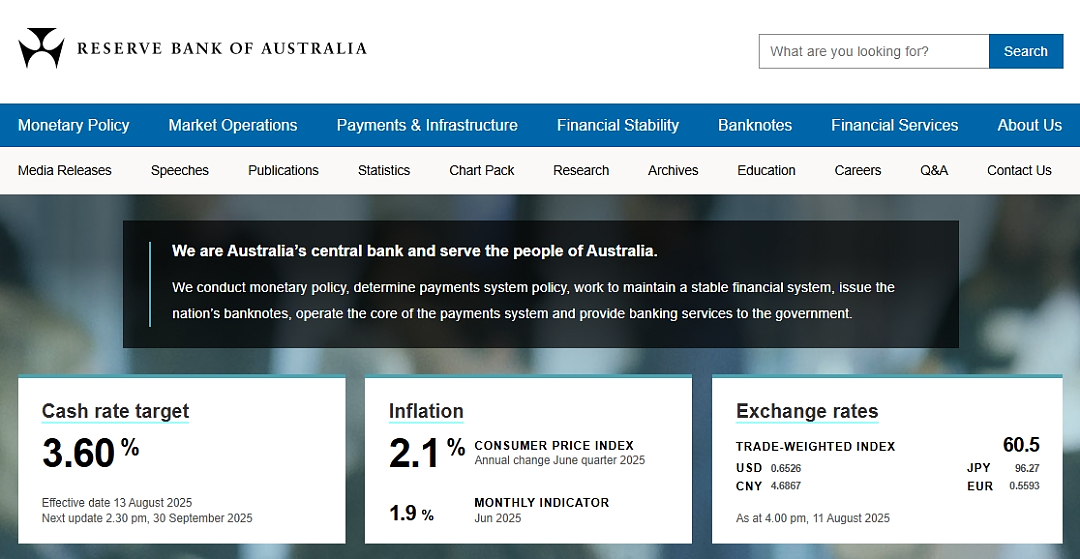The width and height of the screenshot is (1080, 559).
Task: Open the About Us menu
Action: [1030, 125]
